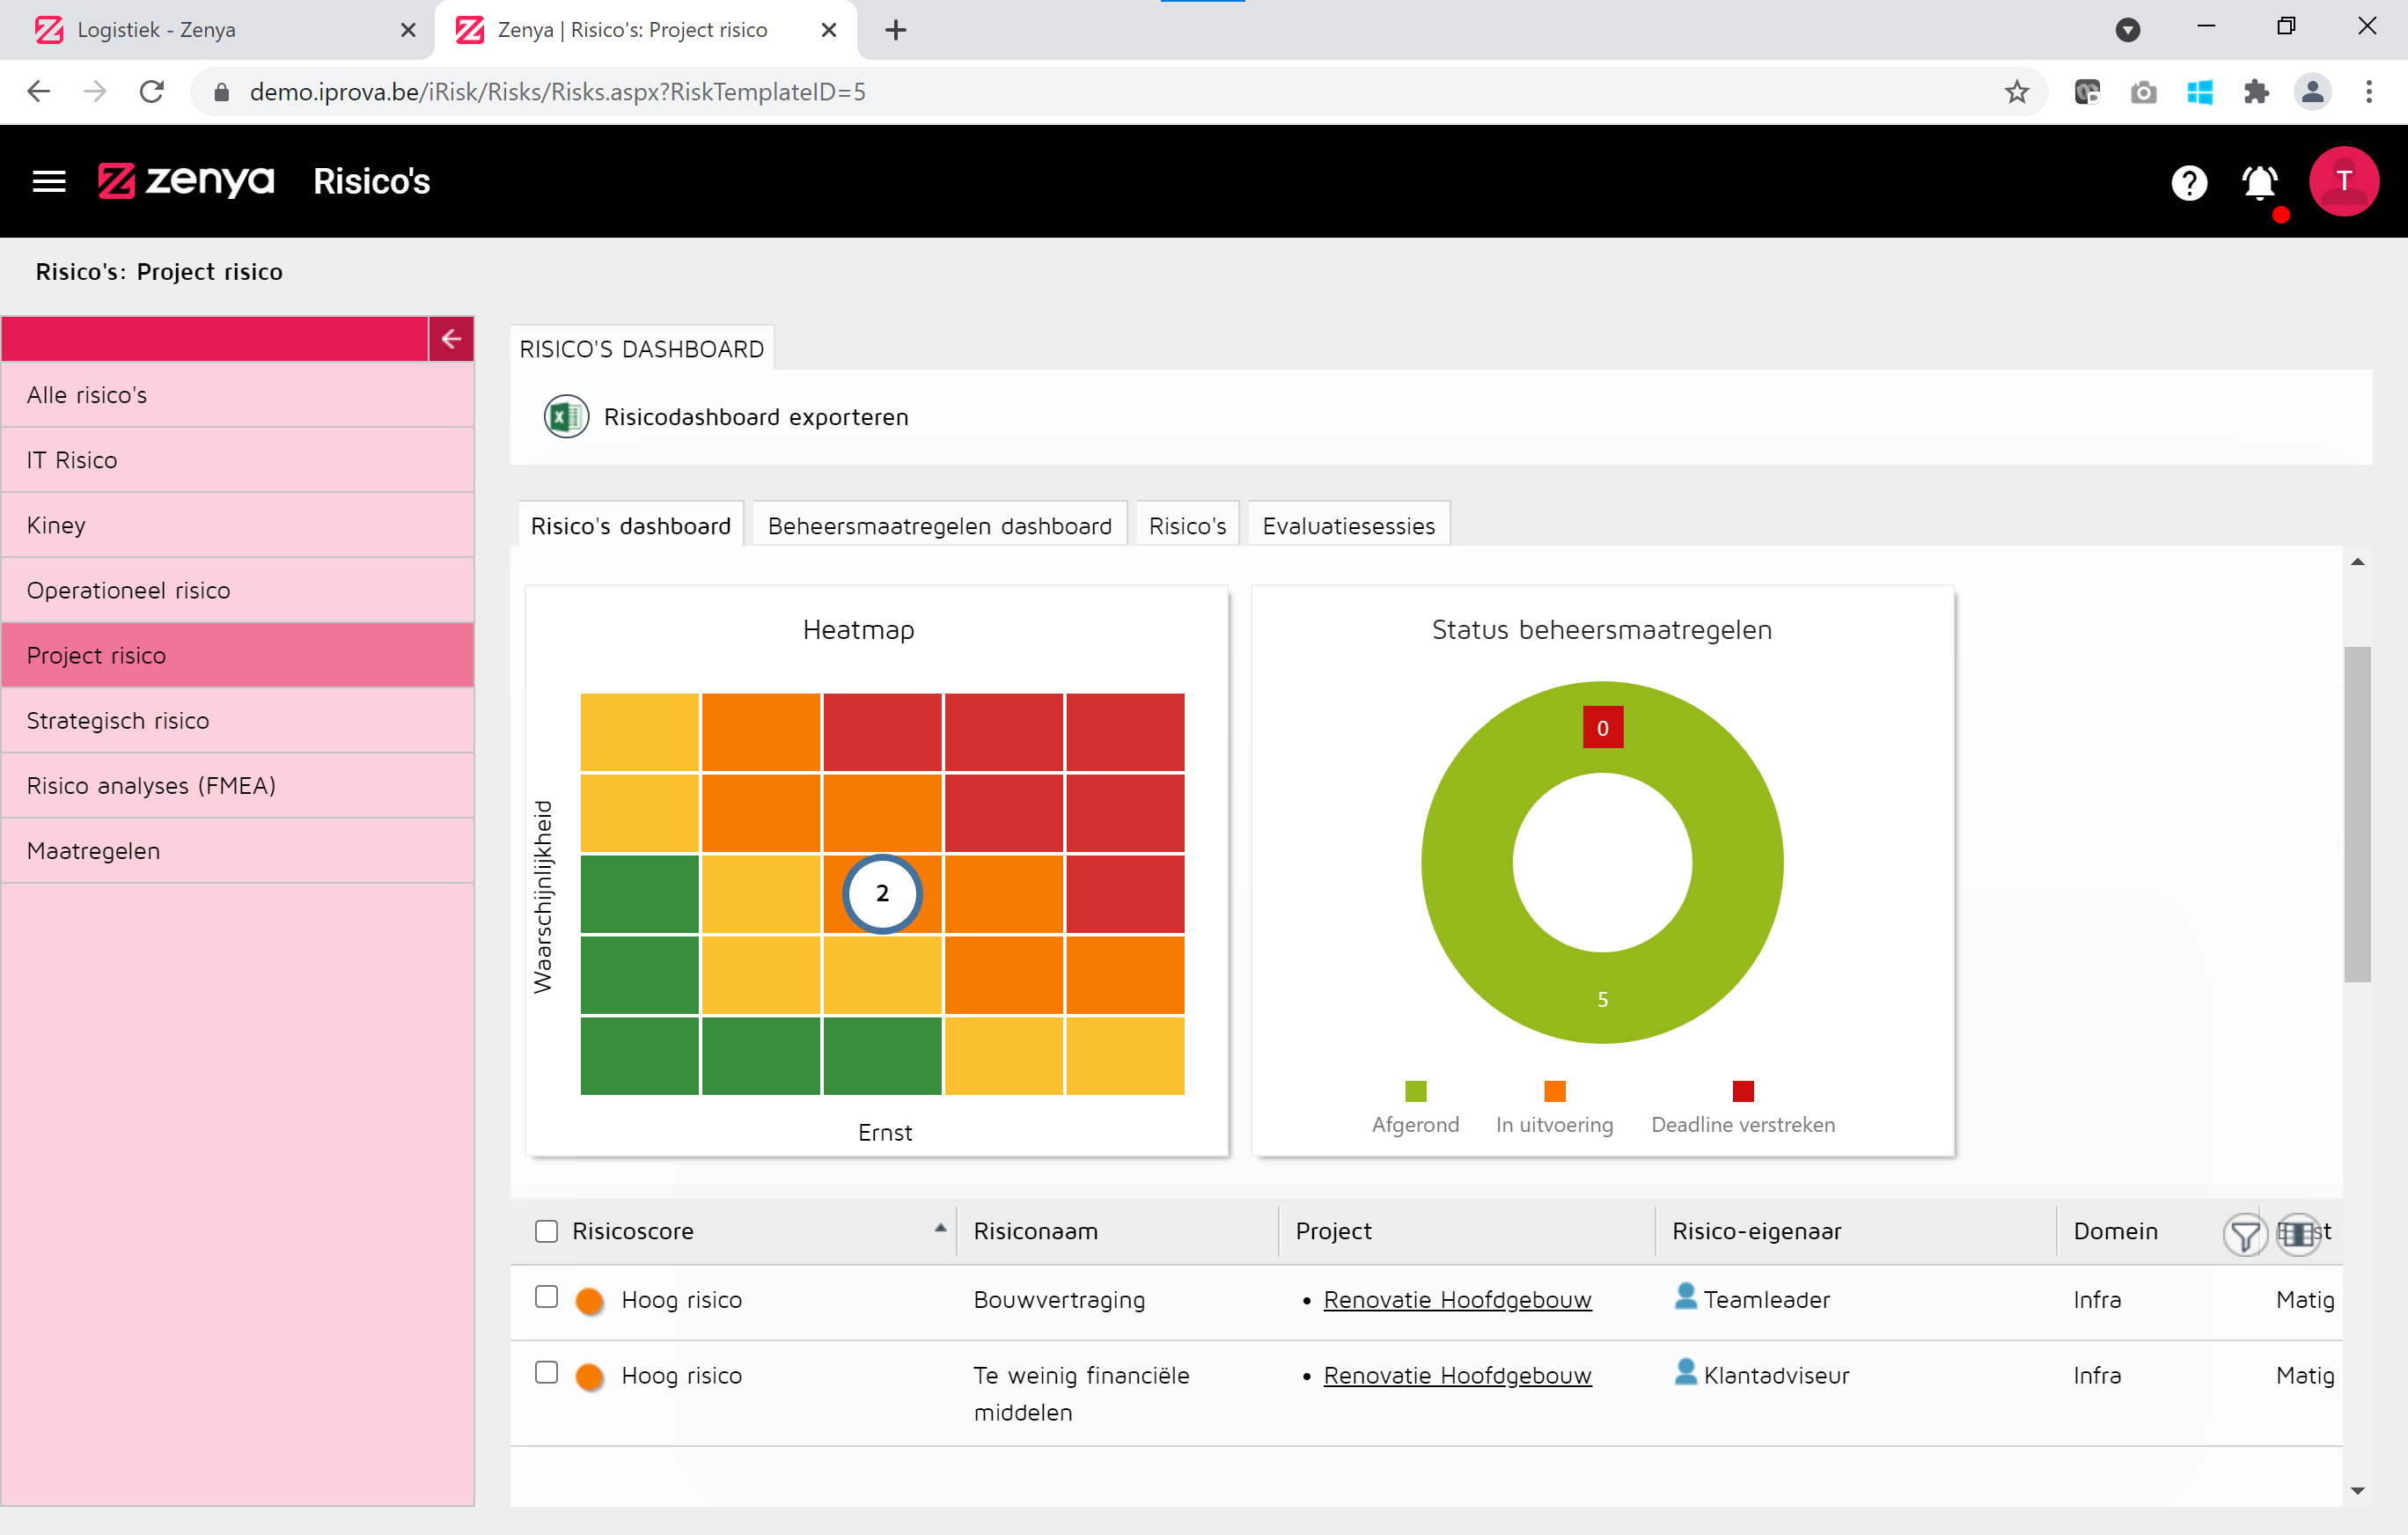Open the column chooser icon
The height and width of the screenshot is (1535, 2408).
[x=2297, y=1233]
